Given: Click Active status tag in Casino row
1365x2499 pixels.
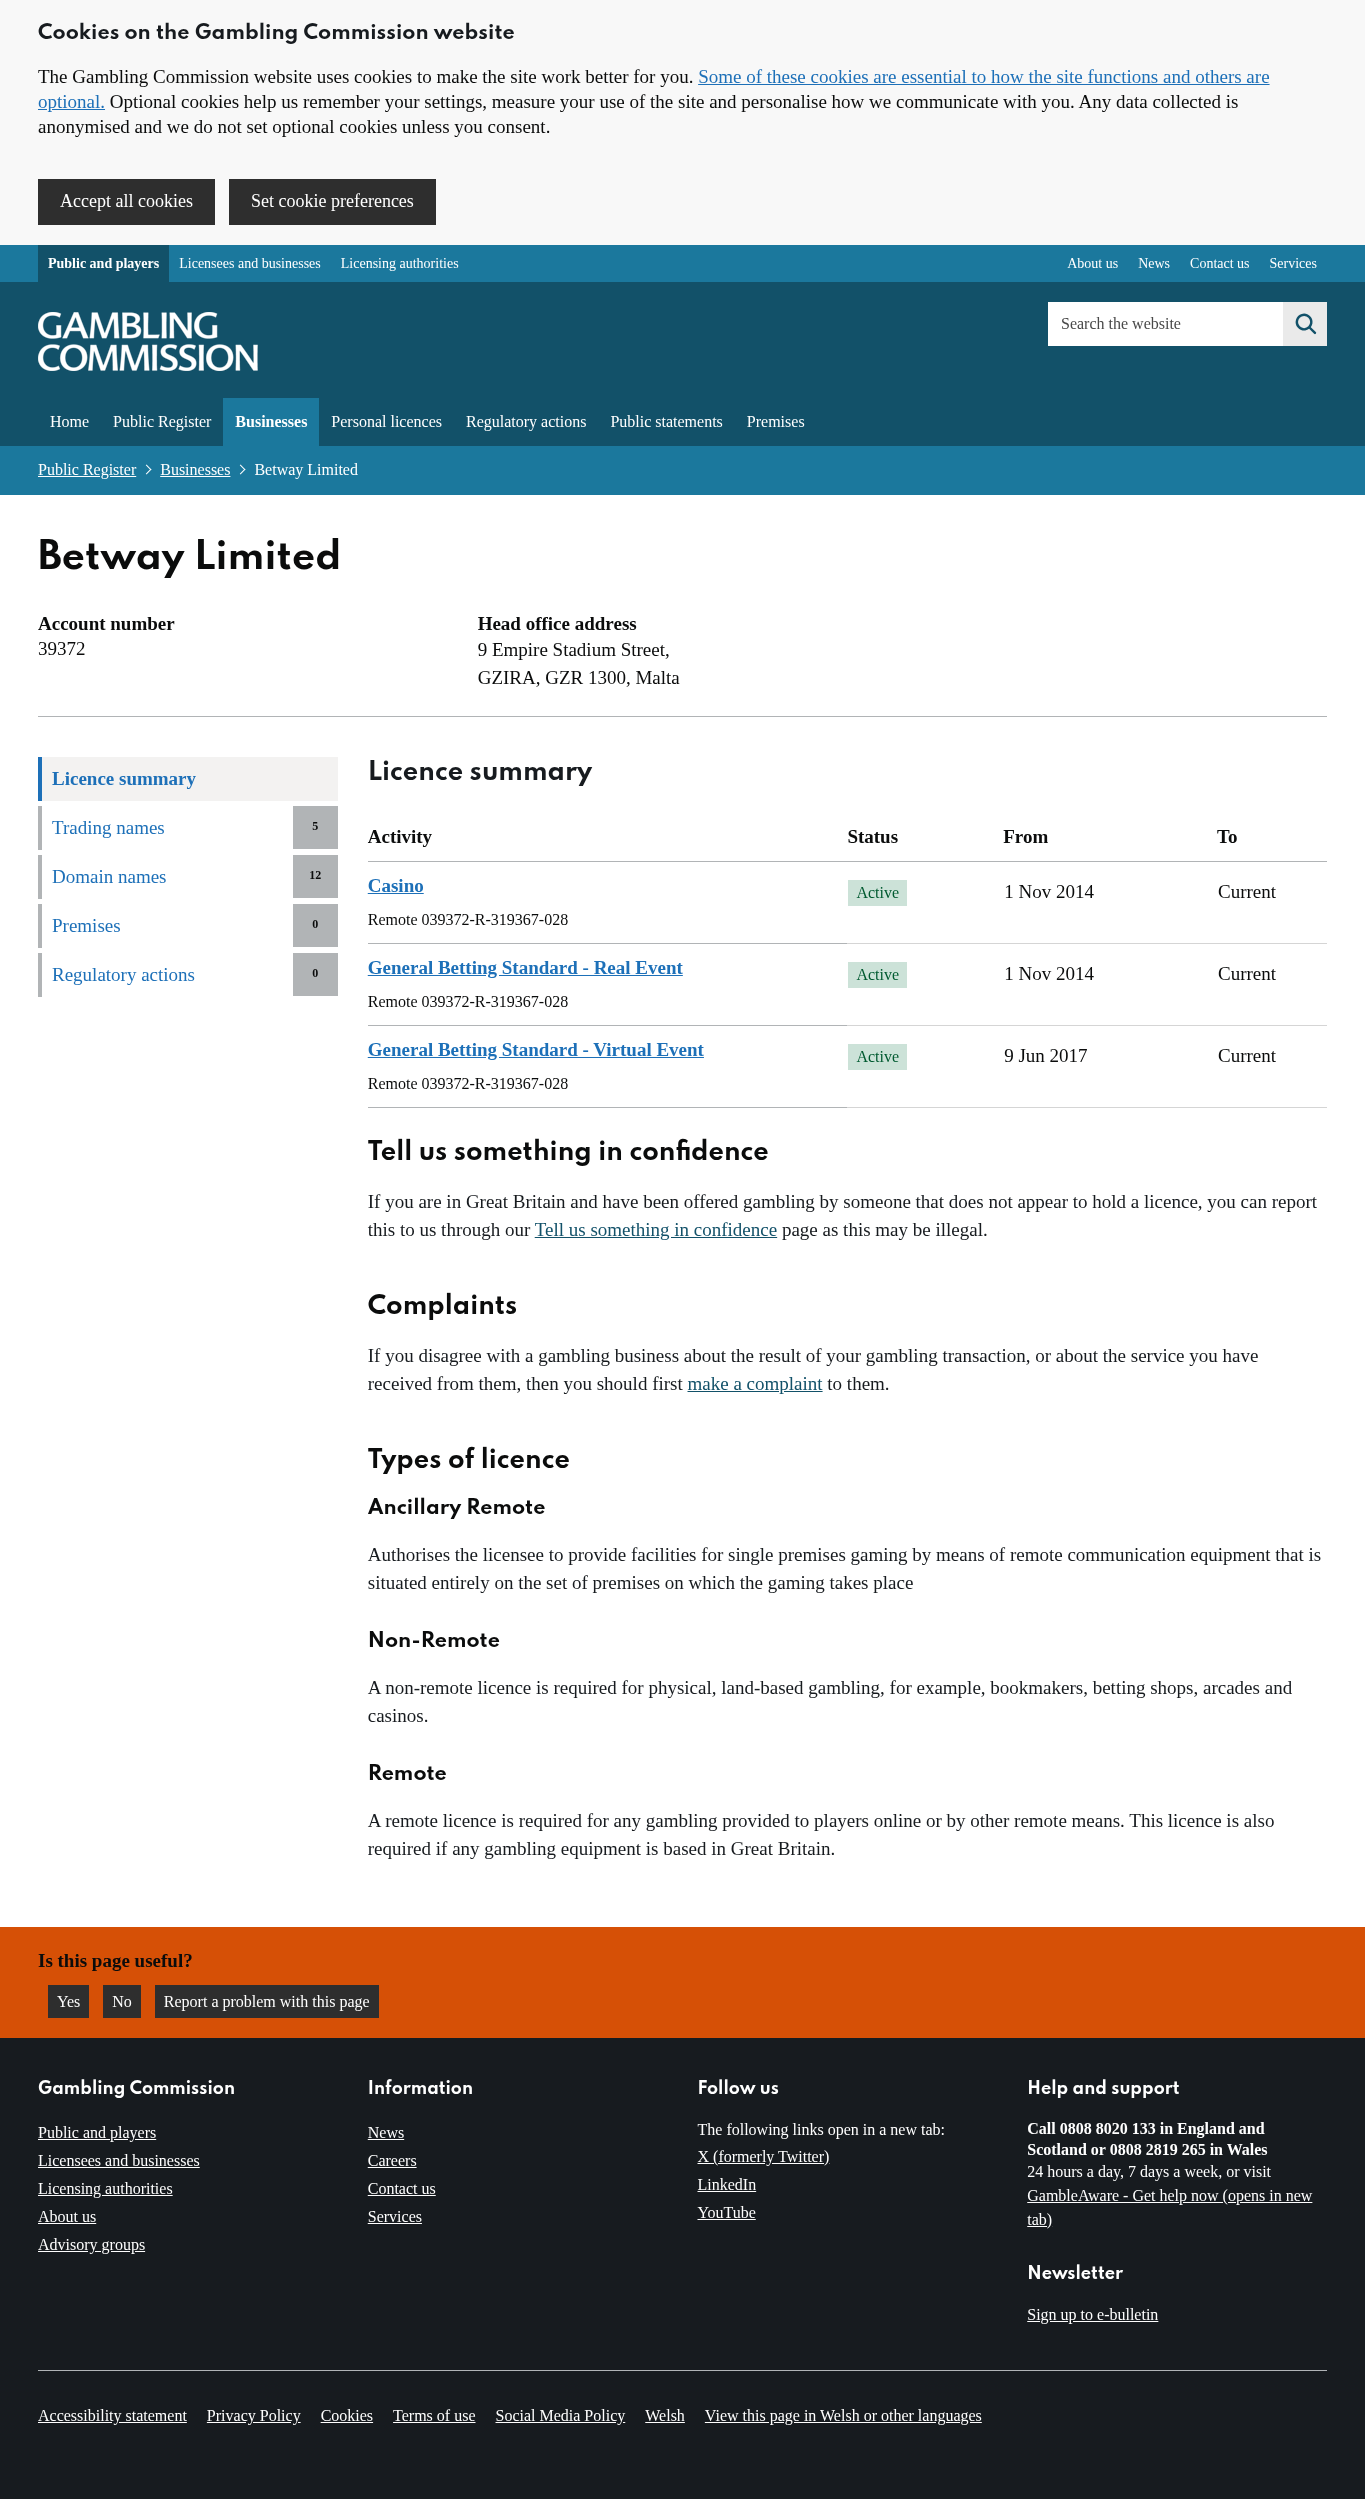Looking at the screenshot, I should [x=877, y=893].
